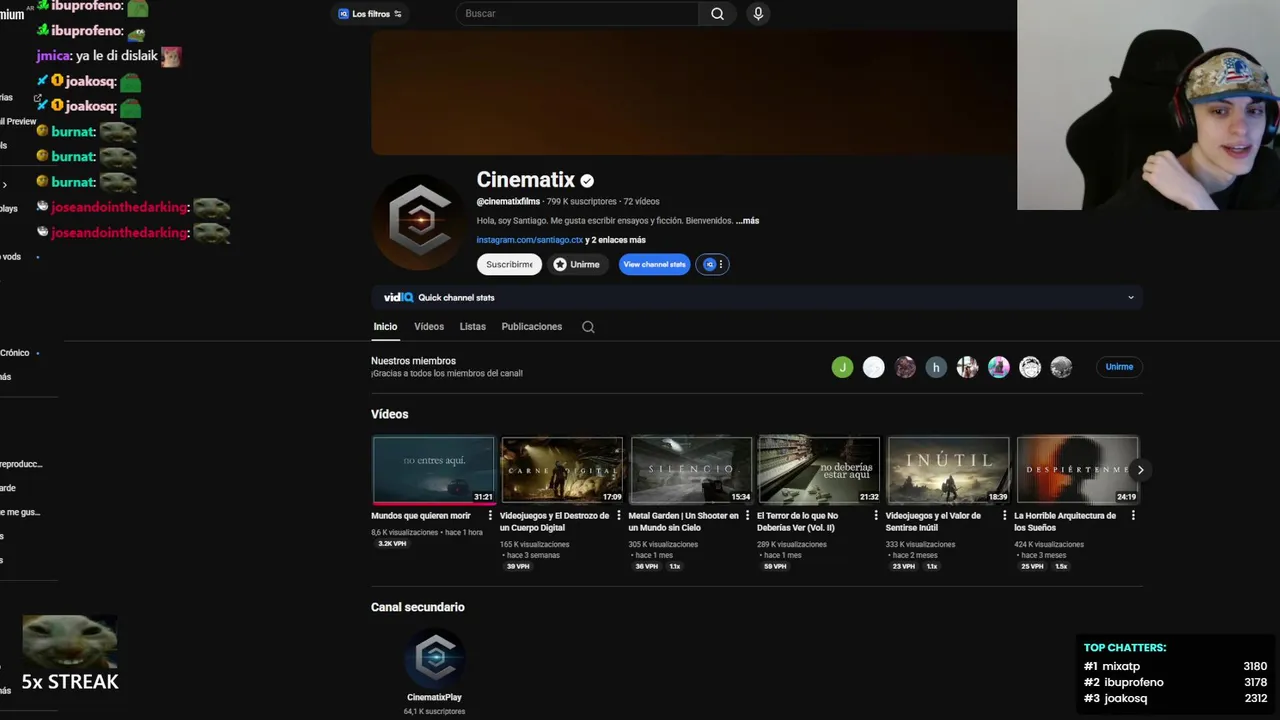Open Silencio Metal Garden thumbnail

click(x=690, y=470)
